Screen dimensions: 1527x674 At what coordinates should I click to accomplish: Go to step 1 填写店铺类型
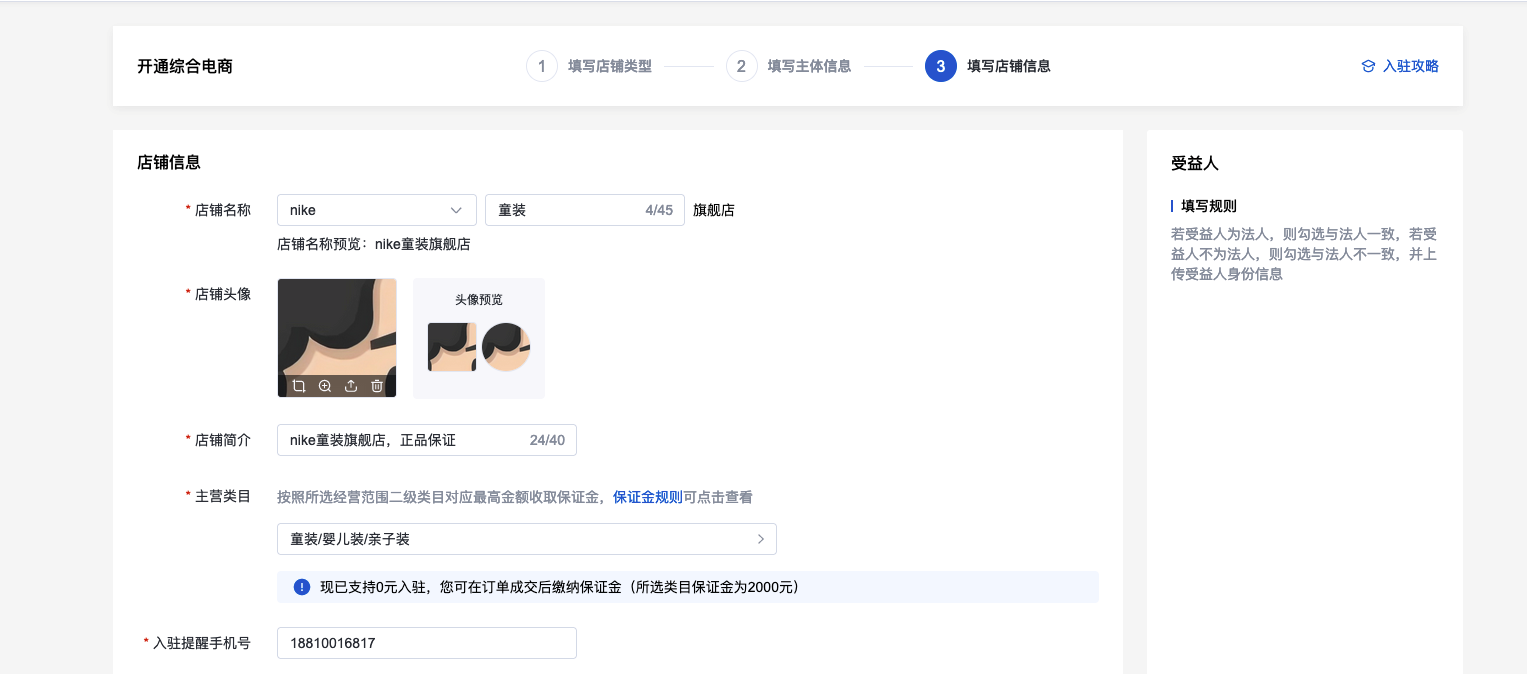click(x=589, y=67)
